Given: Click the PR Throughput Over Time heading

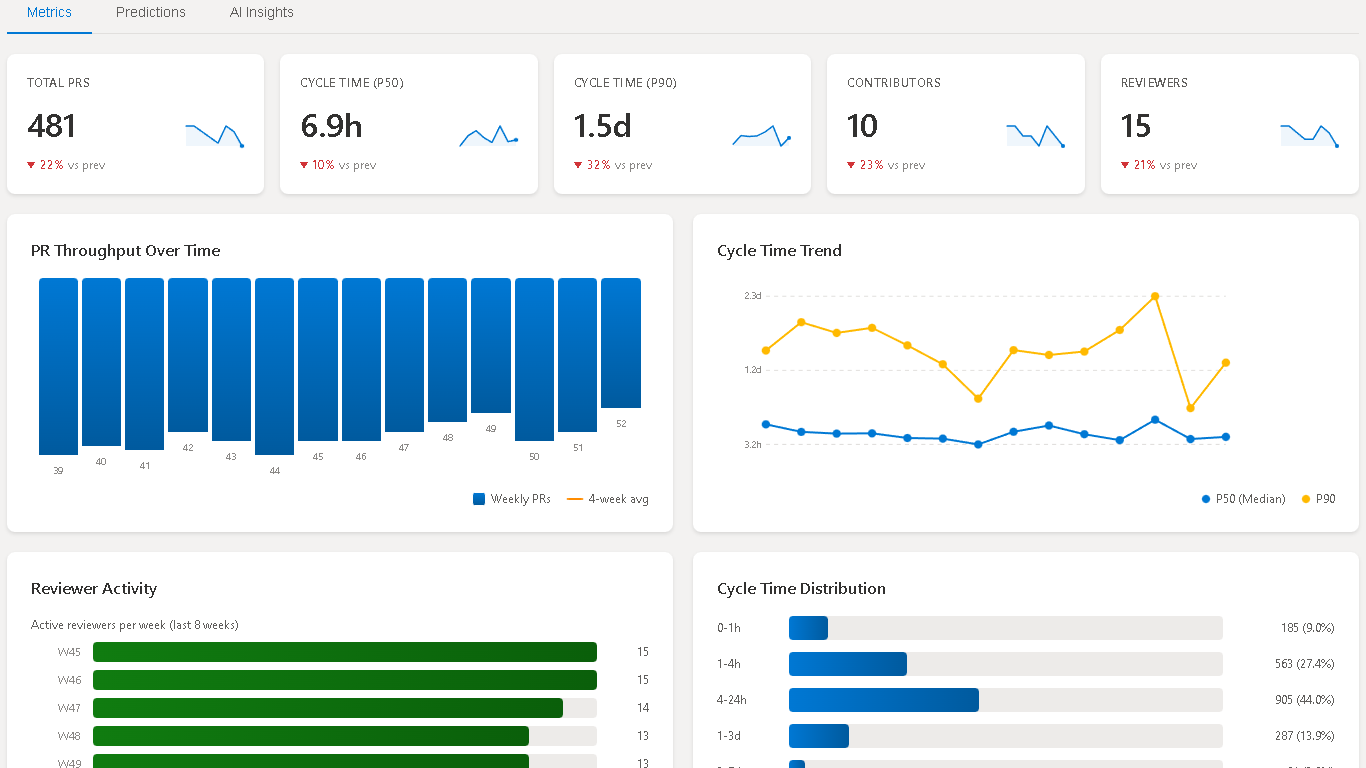Looking at the screenshot, I should click(x=126, y=251).
